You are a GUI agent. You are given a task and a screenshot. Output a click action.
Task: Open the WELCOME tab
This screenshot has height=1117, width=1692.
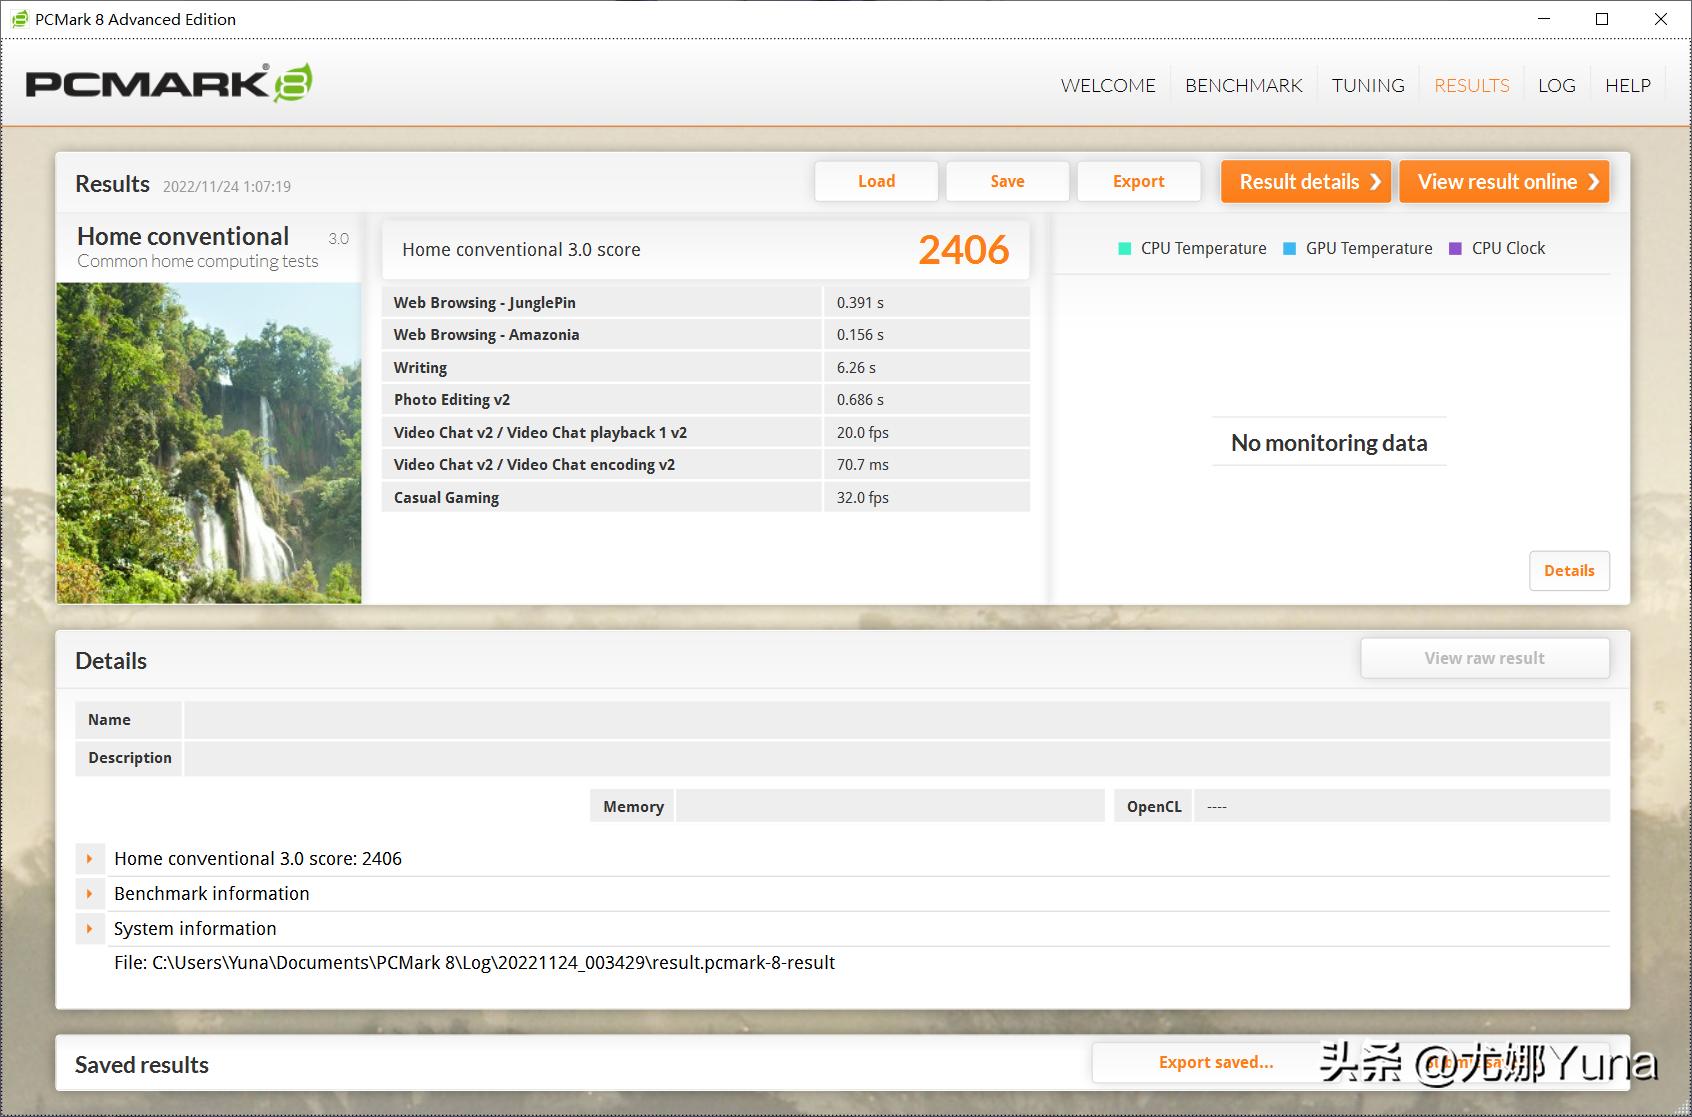coord(1108,85)
